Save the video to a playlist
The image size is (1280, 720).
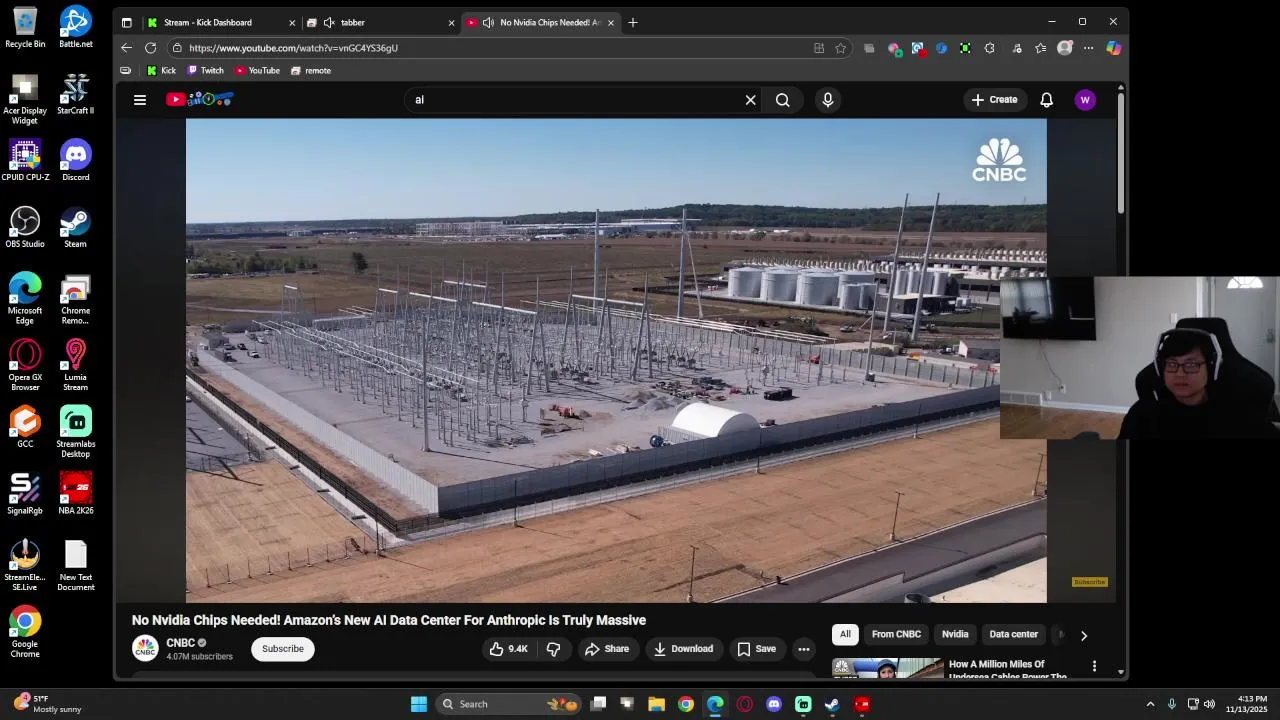(x=756, y=649)
